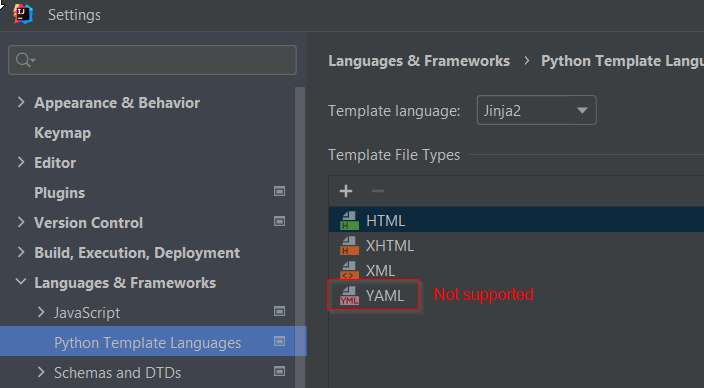Open Template language Jinja2 dropdown
The width and height of the screenshot is (704, 388).
pyautogui.click(x=537, y=110)
